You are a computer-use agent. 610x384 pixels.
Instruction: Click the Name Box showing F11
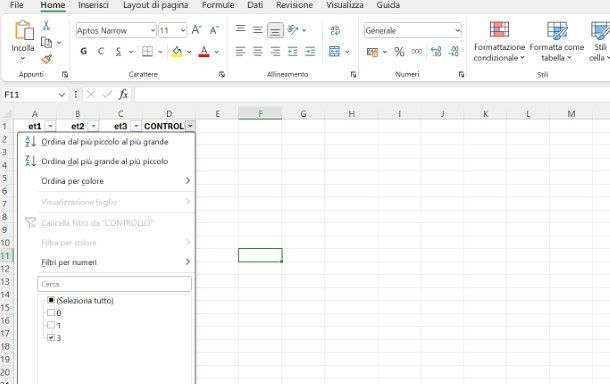point(30,95)
